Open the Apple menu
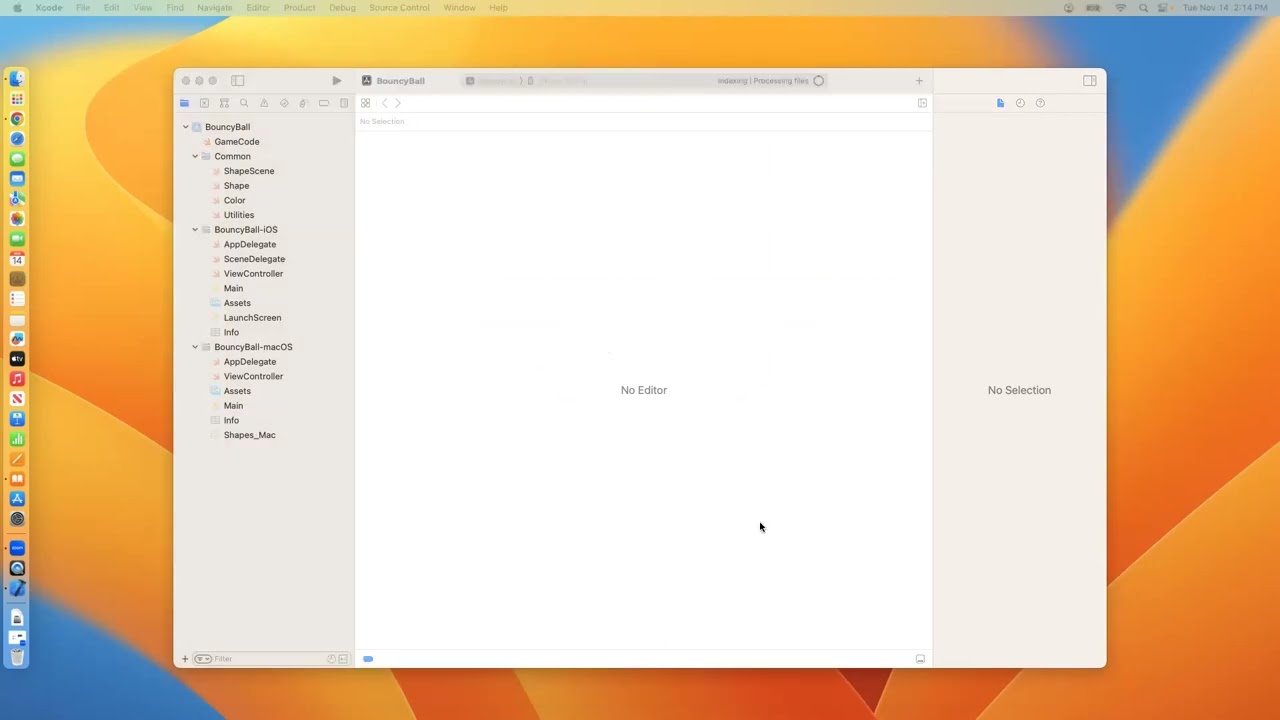The height and width of the screenshot is (720, 1280). pyautogui.click(x=17, y=8)
